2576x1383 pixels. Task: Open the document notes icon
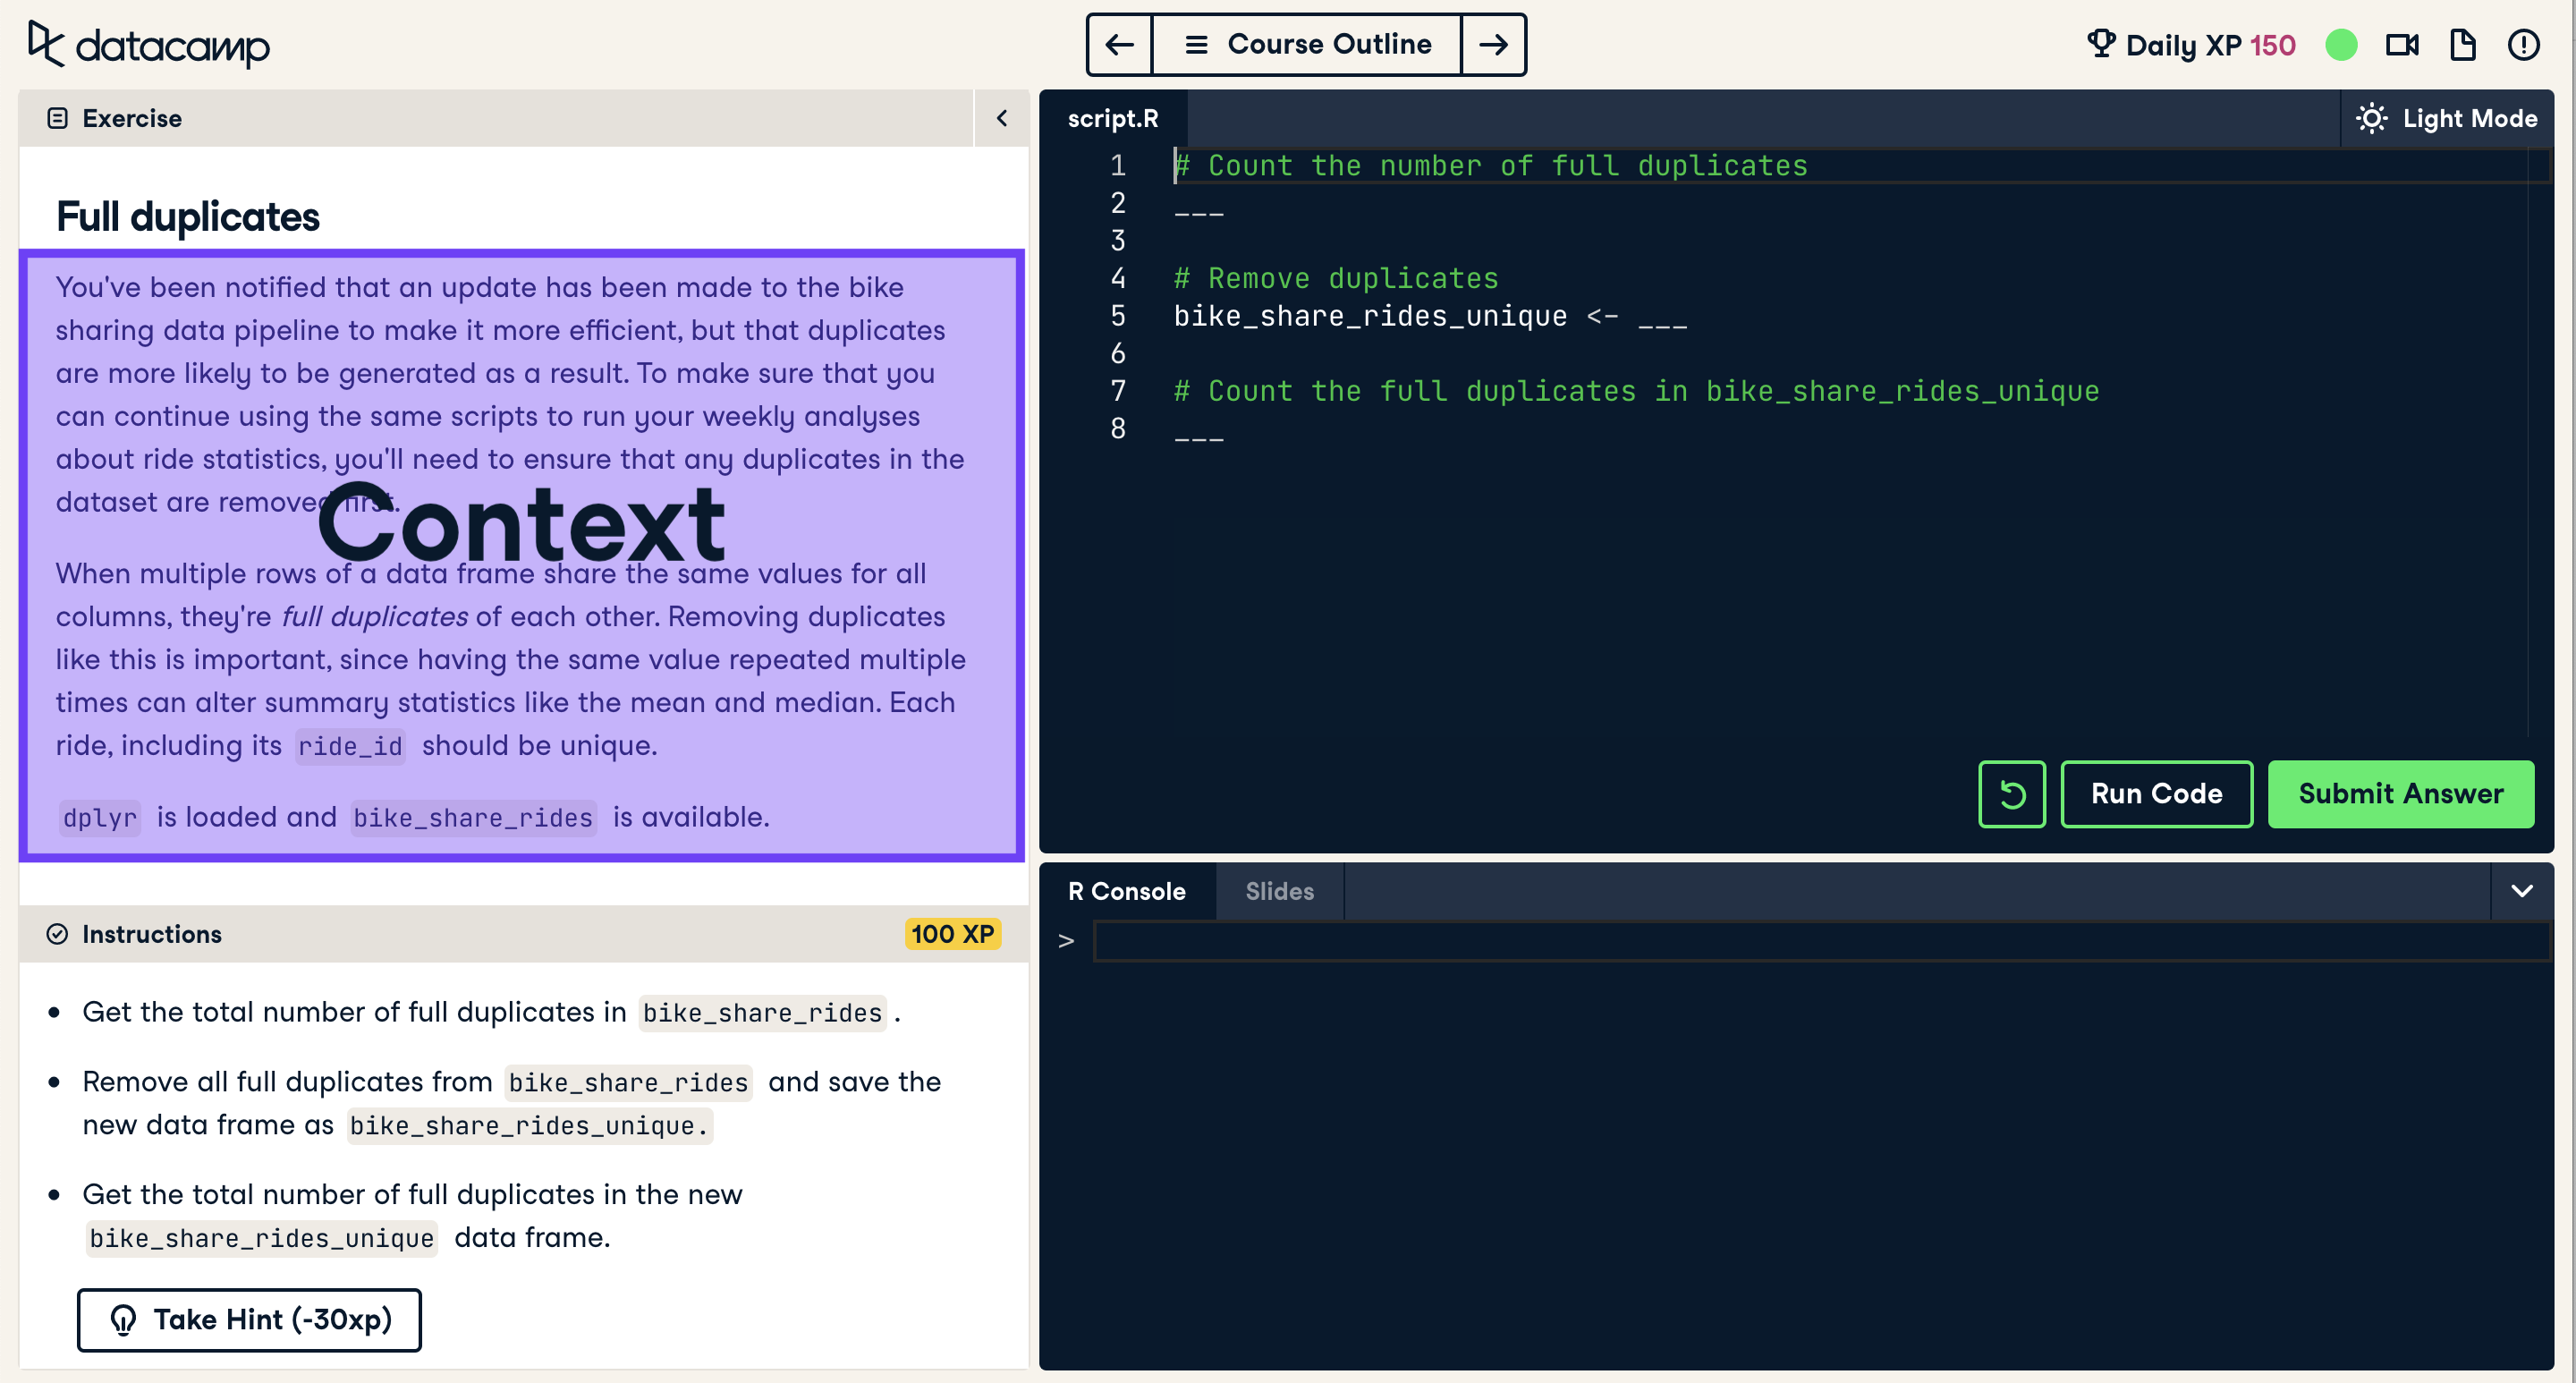2463,45
